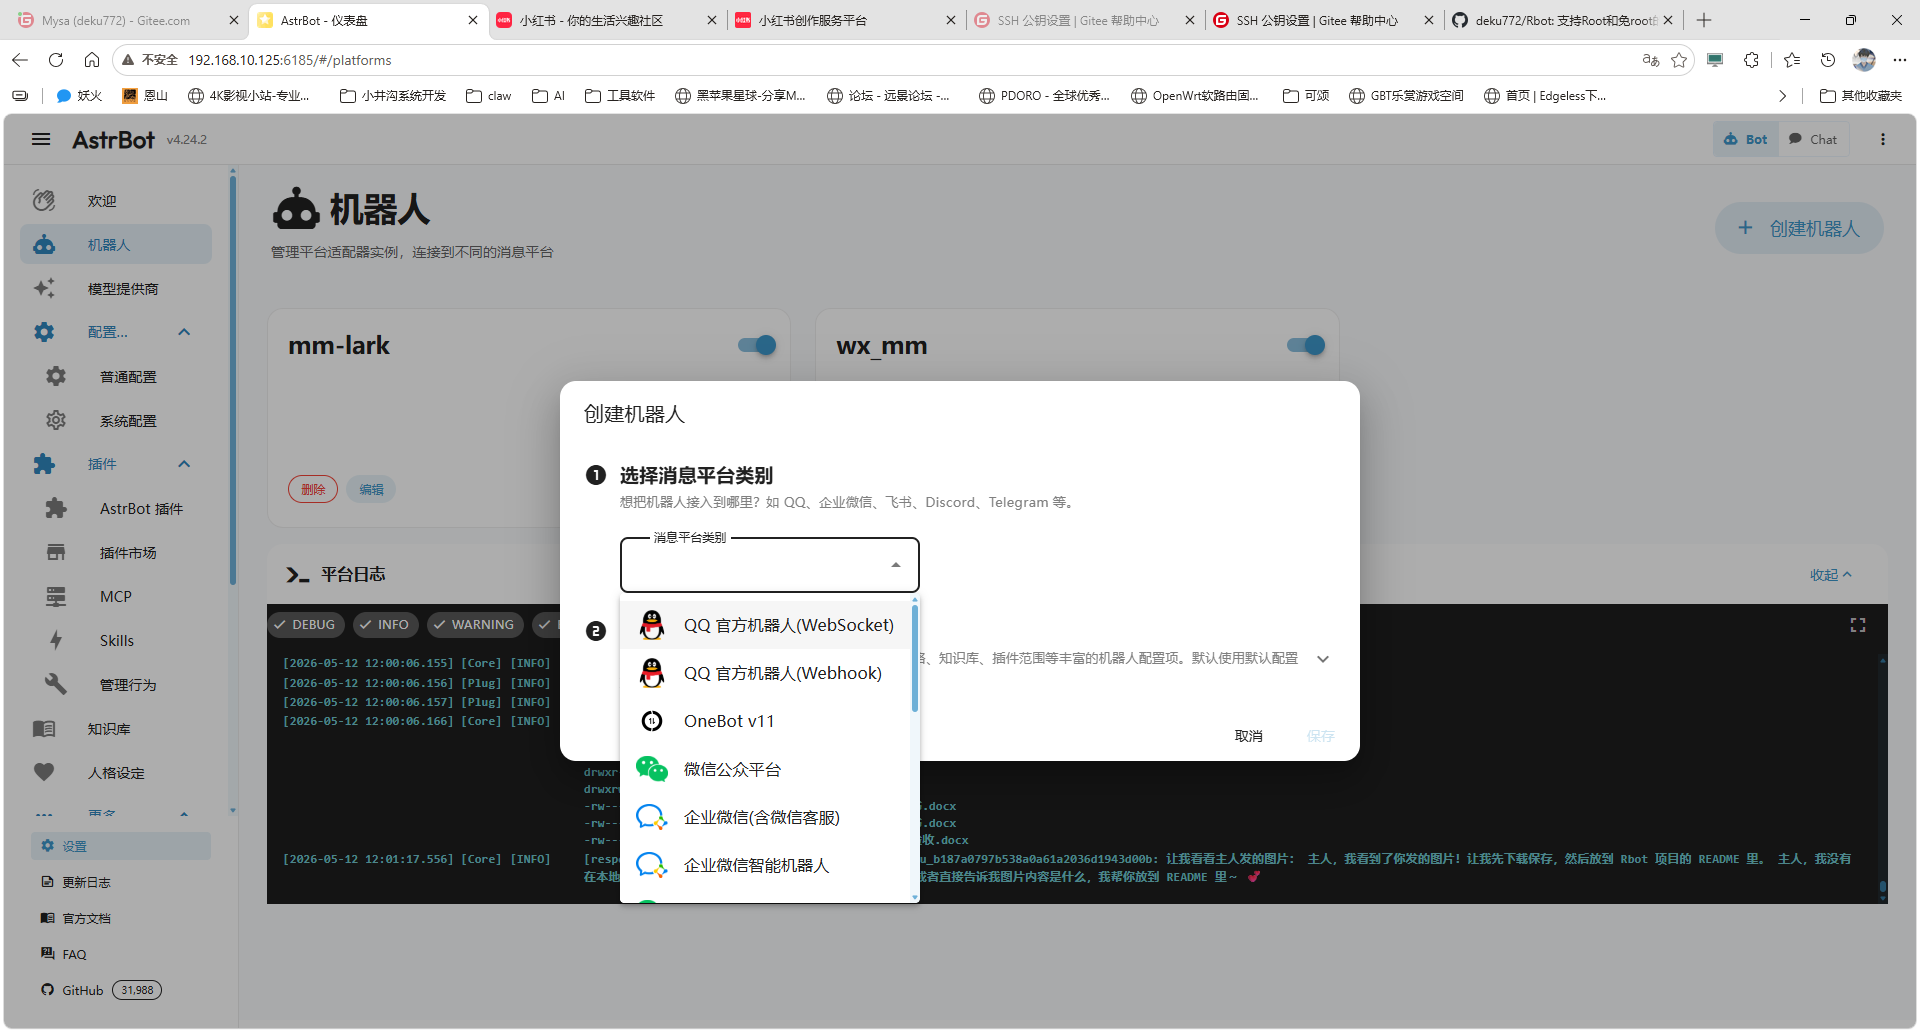
Task: Switch to Chat mode
Action: click(x=1813, y=139)
